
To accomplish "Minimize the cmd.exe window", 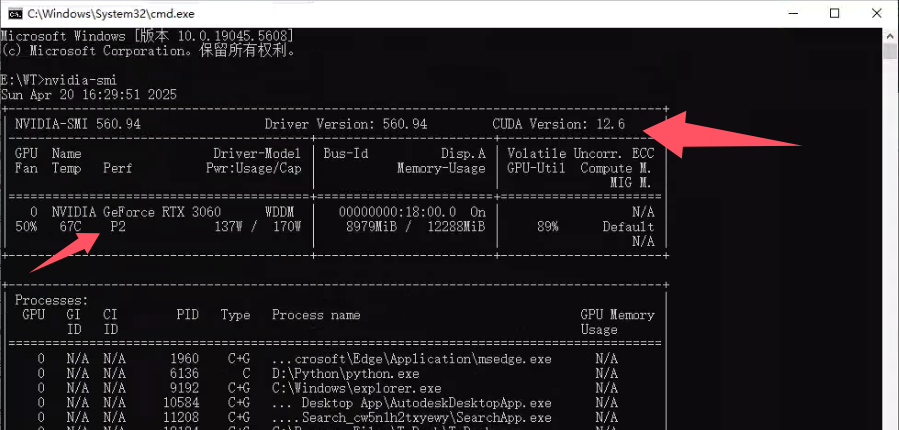I will (794, 13).
